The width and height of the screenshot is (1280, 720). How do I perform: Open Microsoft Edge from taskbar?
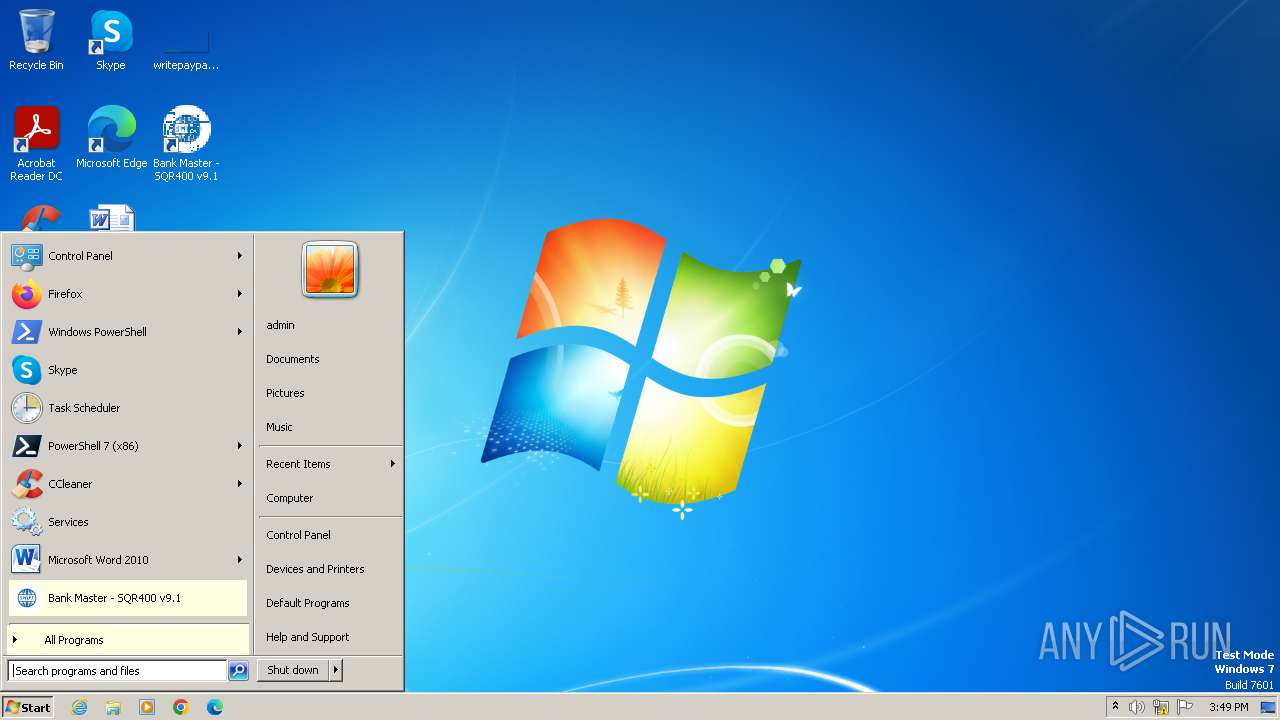215,707
